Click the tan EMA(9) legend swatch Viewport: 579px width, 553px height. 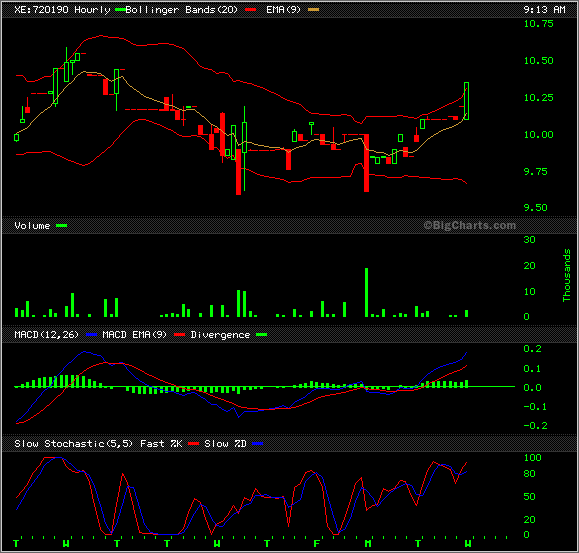pyautogui.click(x=314, y=10)
